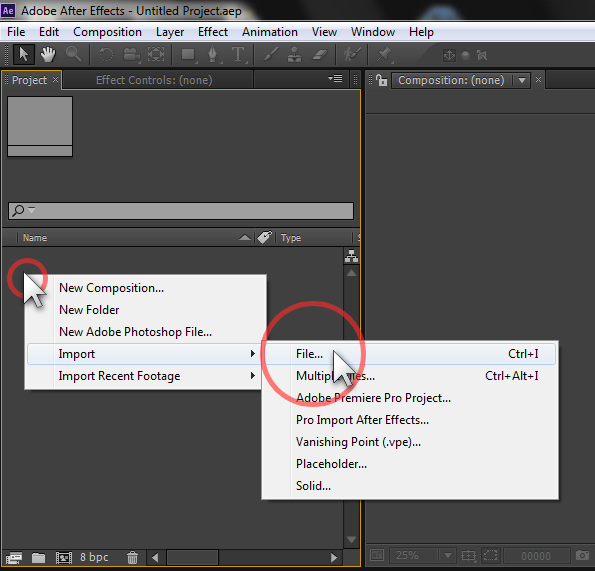
Task: Open the Project panel options menu
Action: click(x=335, y=79)
